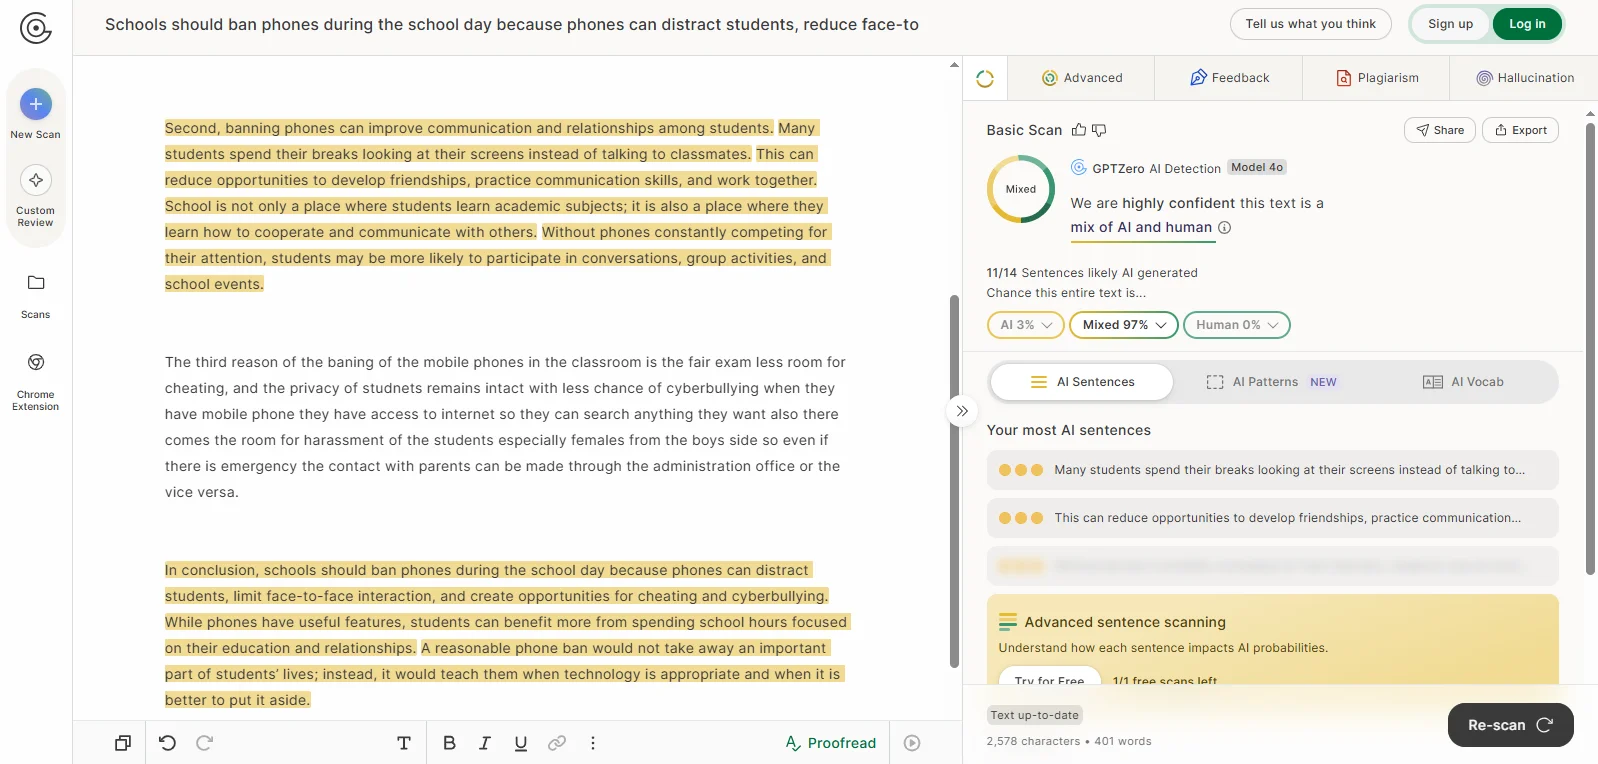
Task: Open more options three-dot menu
Action: [593, 743]
